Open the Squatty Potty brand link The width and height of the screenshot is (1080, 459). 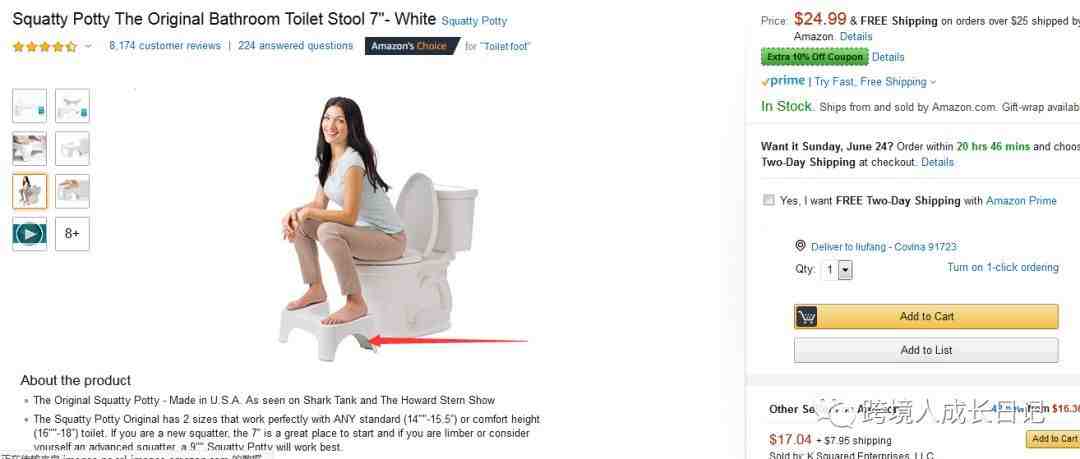point(474,21)
